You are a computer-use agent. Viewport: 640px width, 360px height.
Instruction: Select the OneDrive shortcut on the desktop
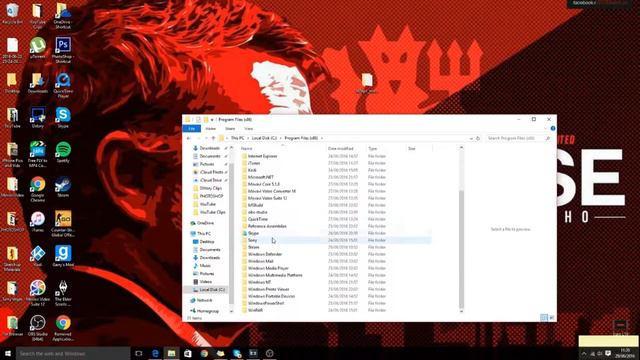pos(63,16)
